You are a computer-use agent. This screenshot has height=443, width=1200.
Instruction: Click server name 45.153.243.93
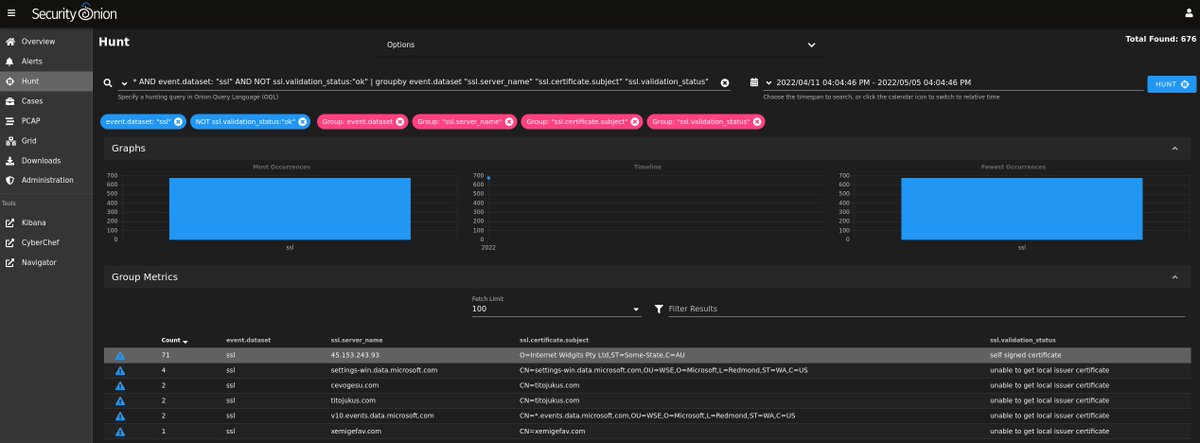355,355
